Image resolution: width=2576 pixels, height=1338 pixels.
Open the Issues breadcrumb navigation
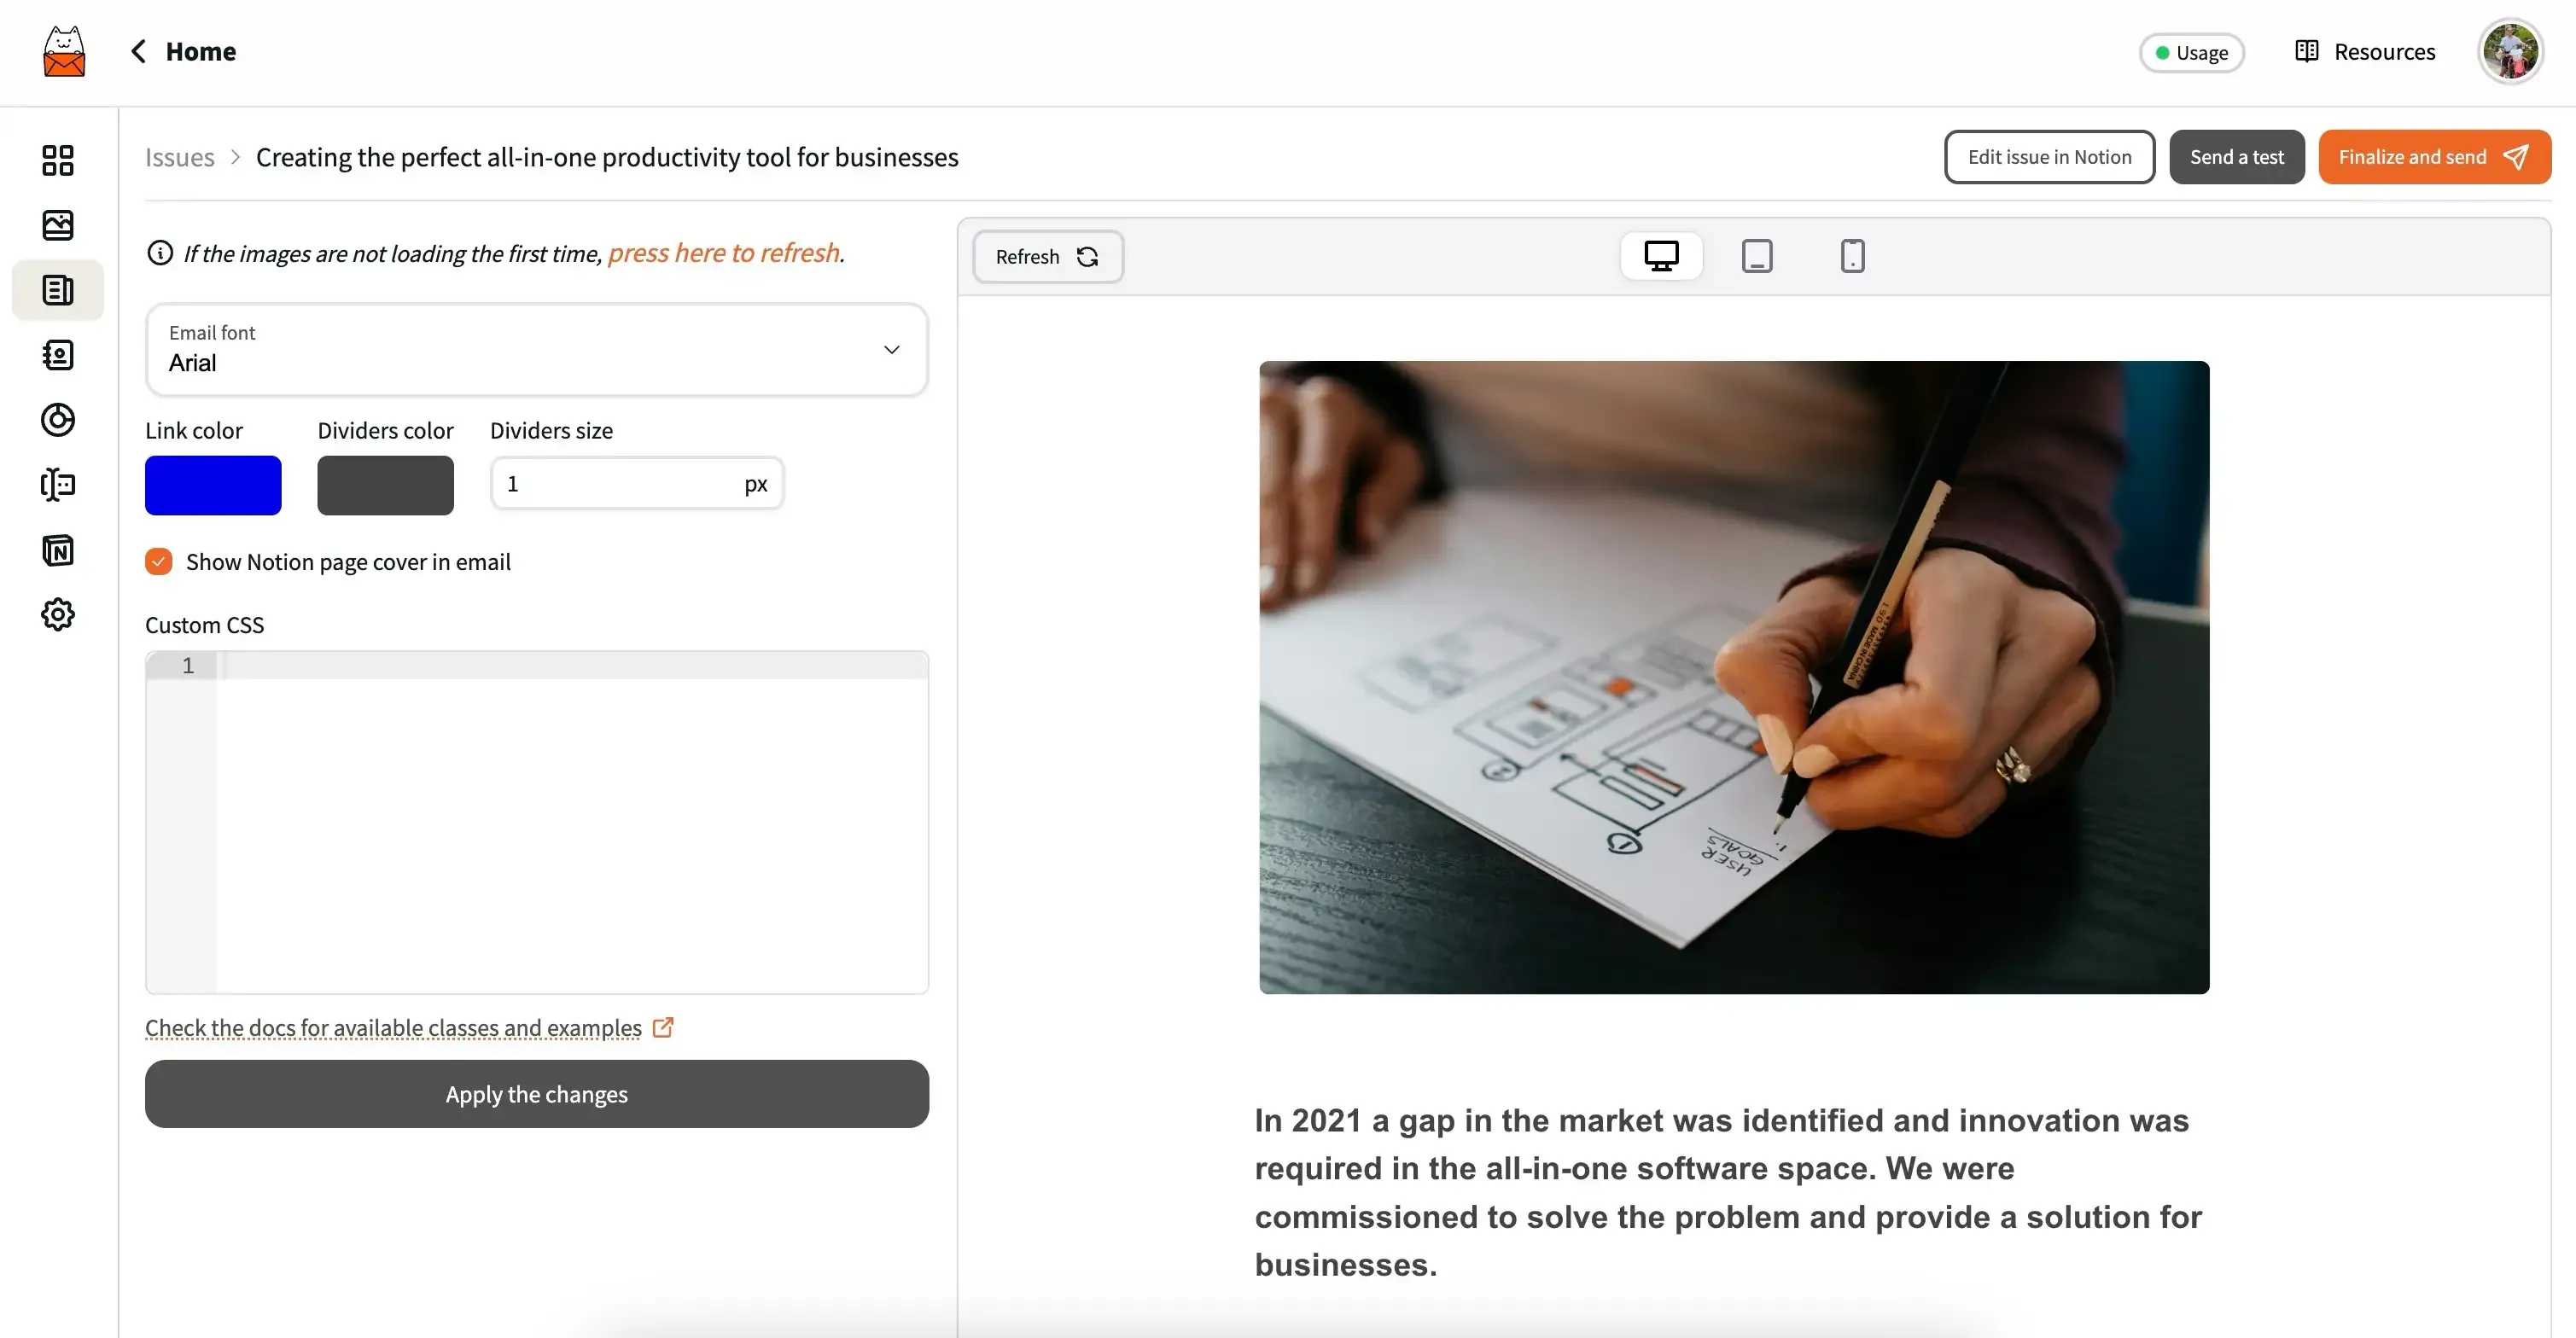[179, 154]
